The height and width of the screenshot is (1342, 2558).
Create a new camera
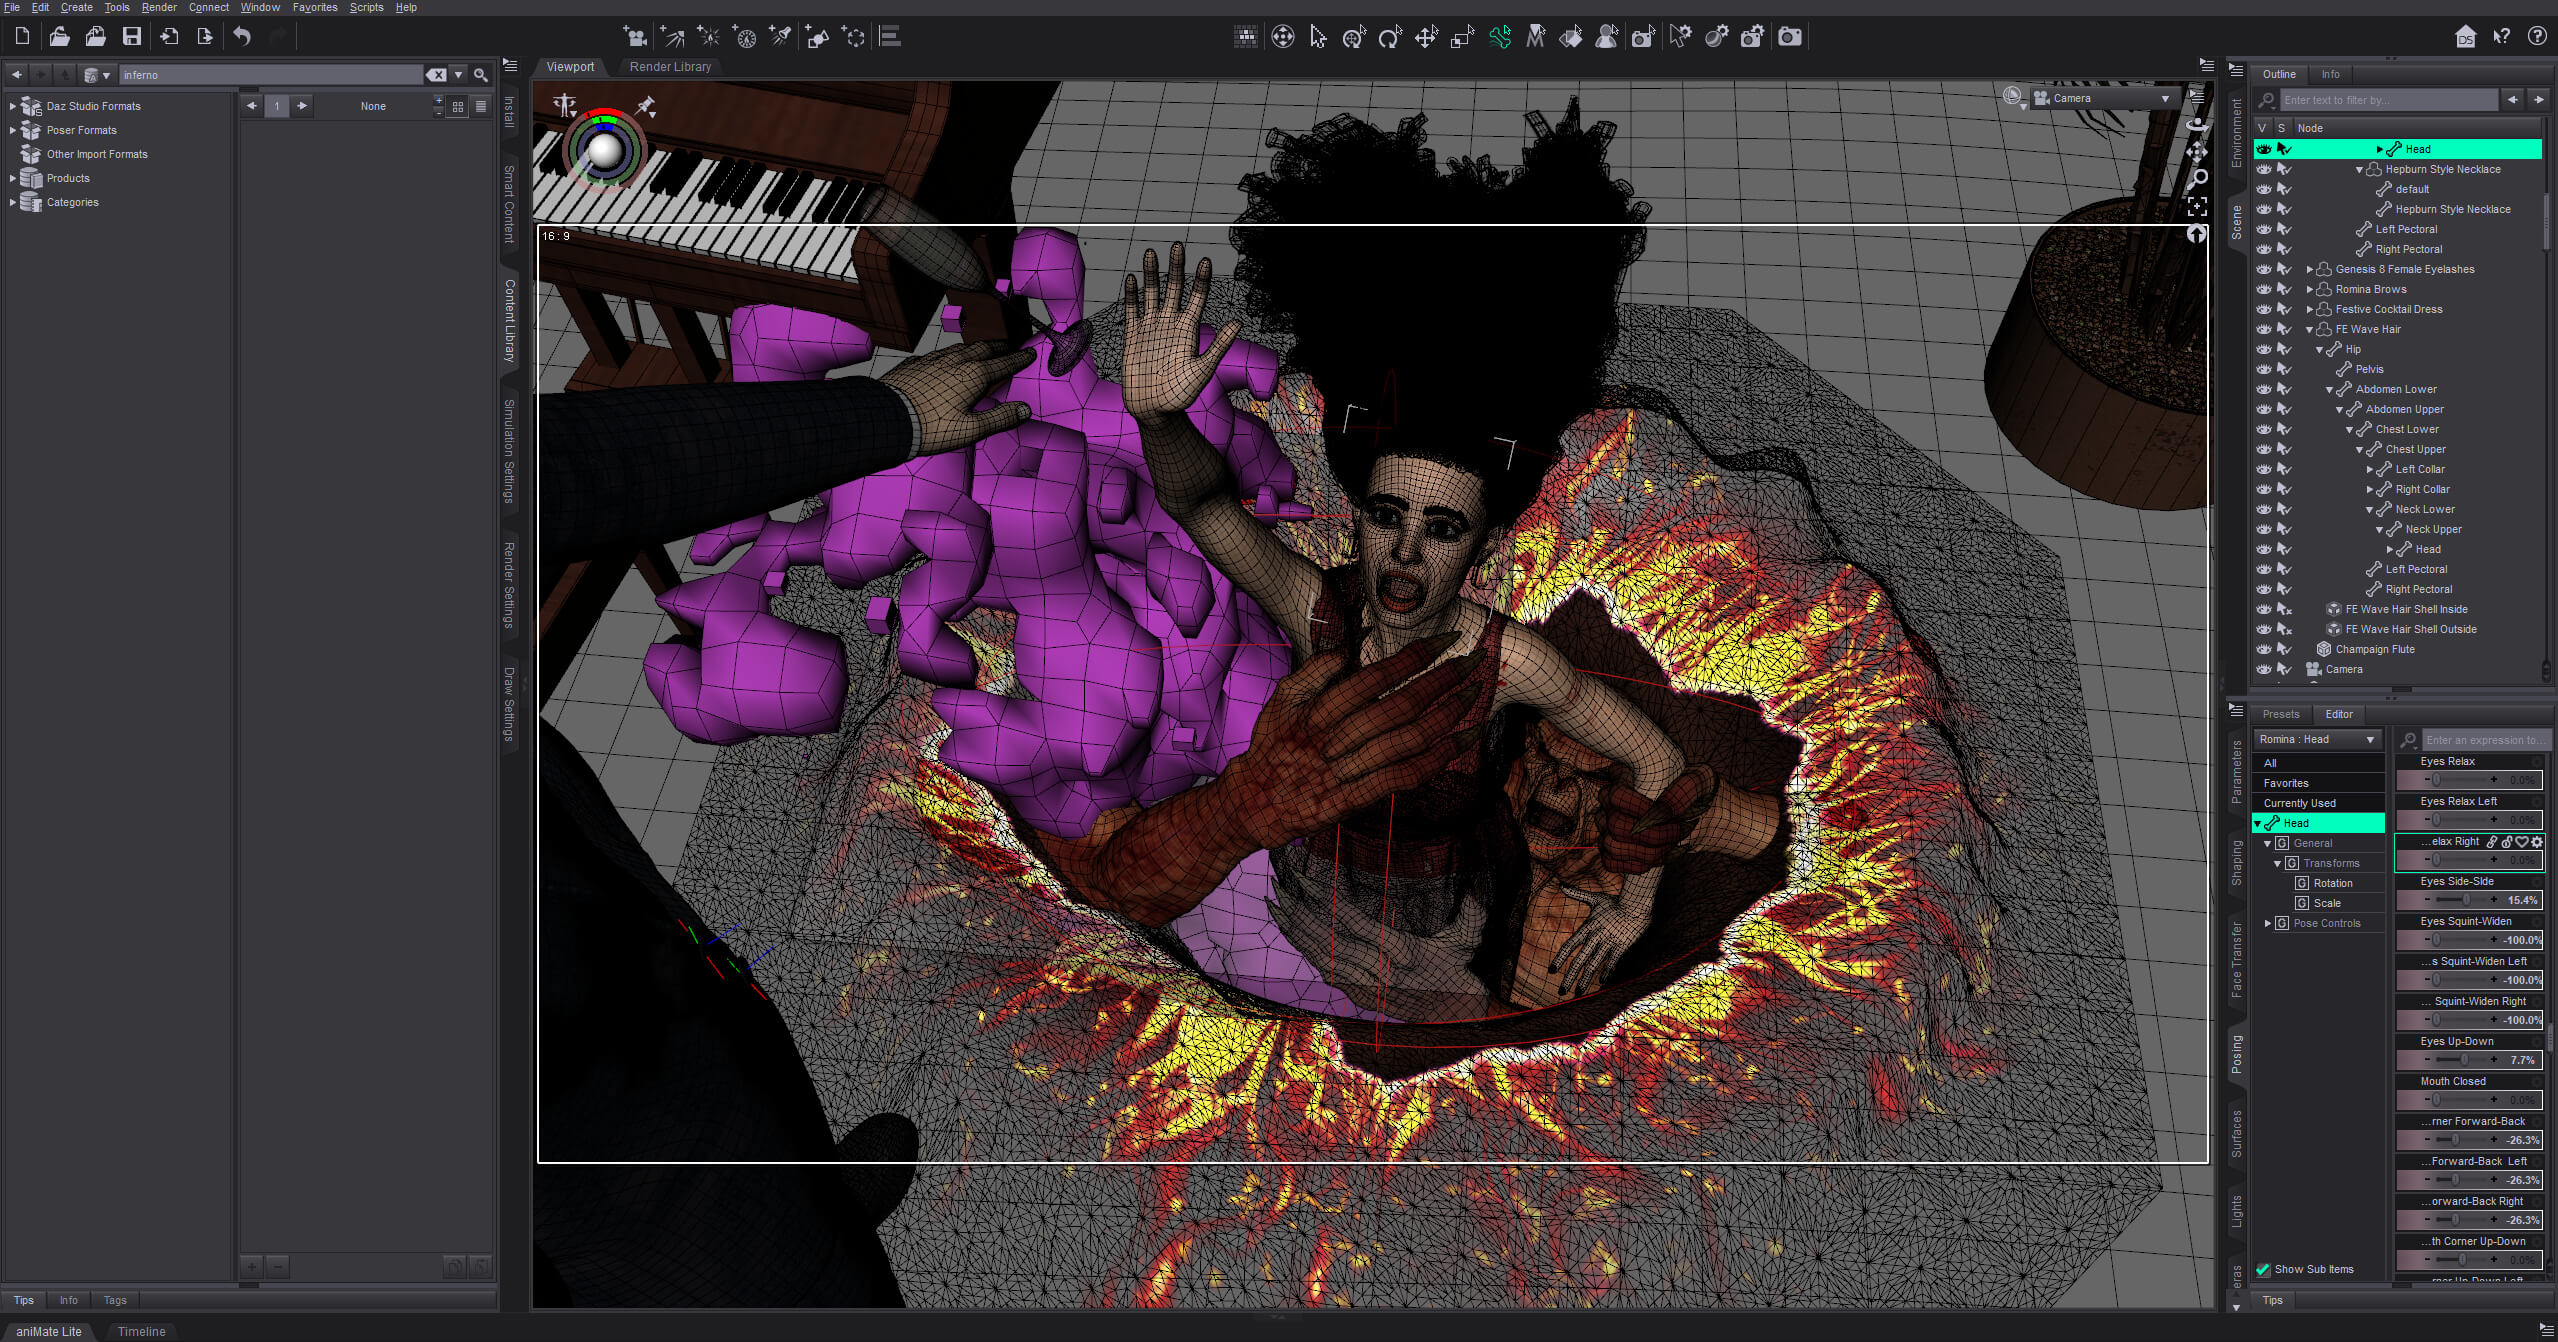pyautogui.click(x=634, y=37)
